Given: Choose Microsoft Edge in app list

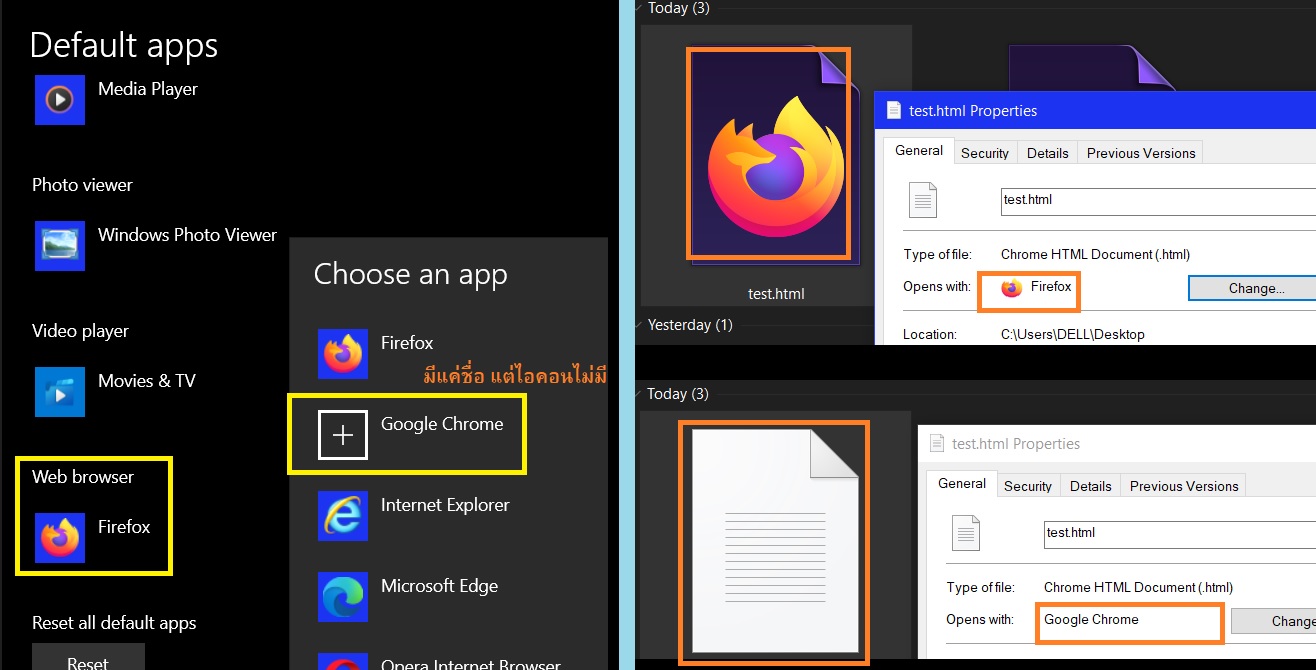Looking at the screenshot, I should pos(439,586).
